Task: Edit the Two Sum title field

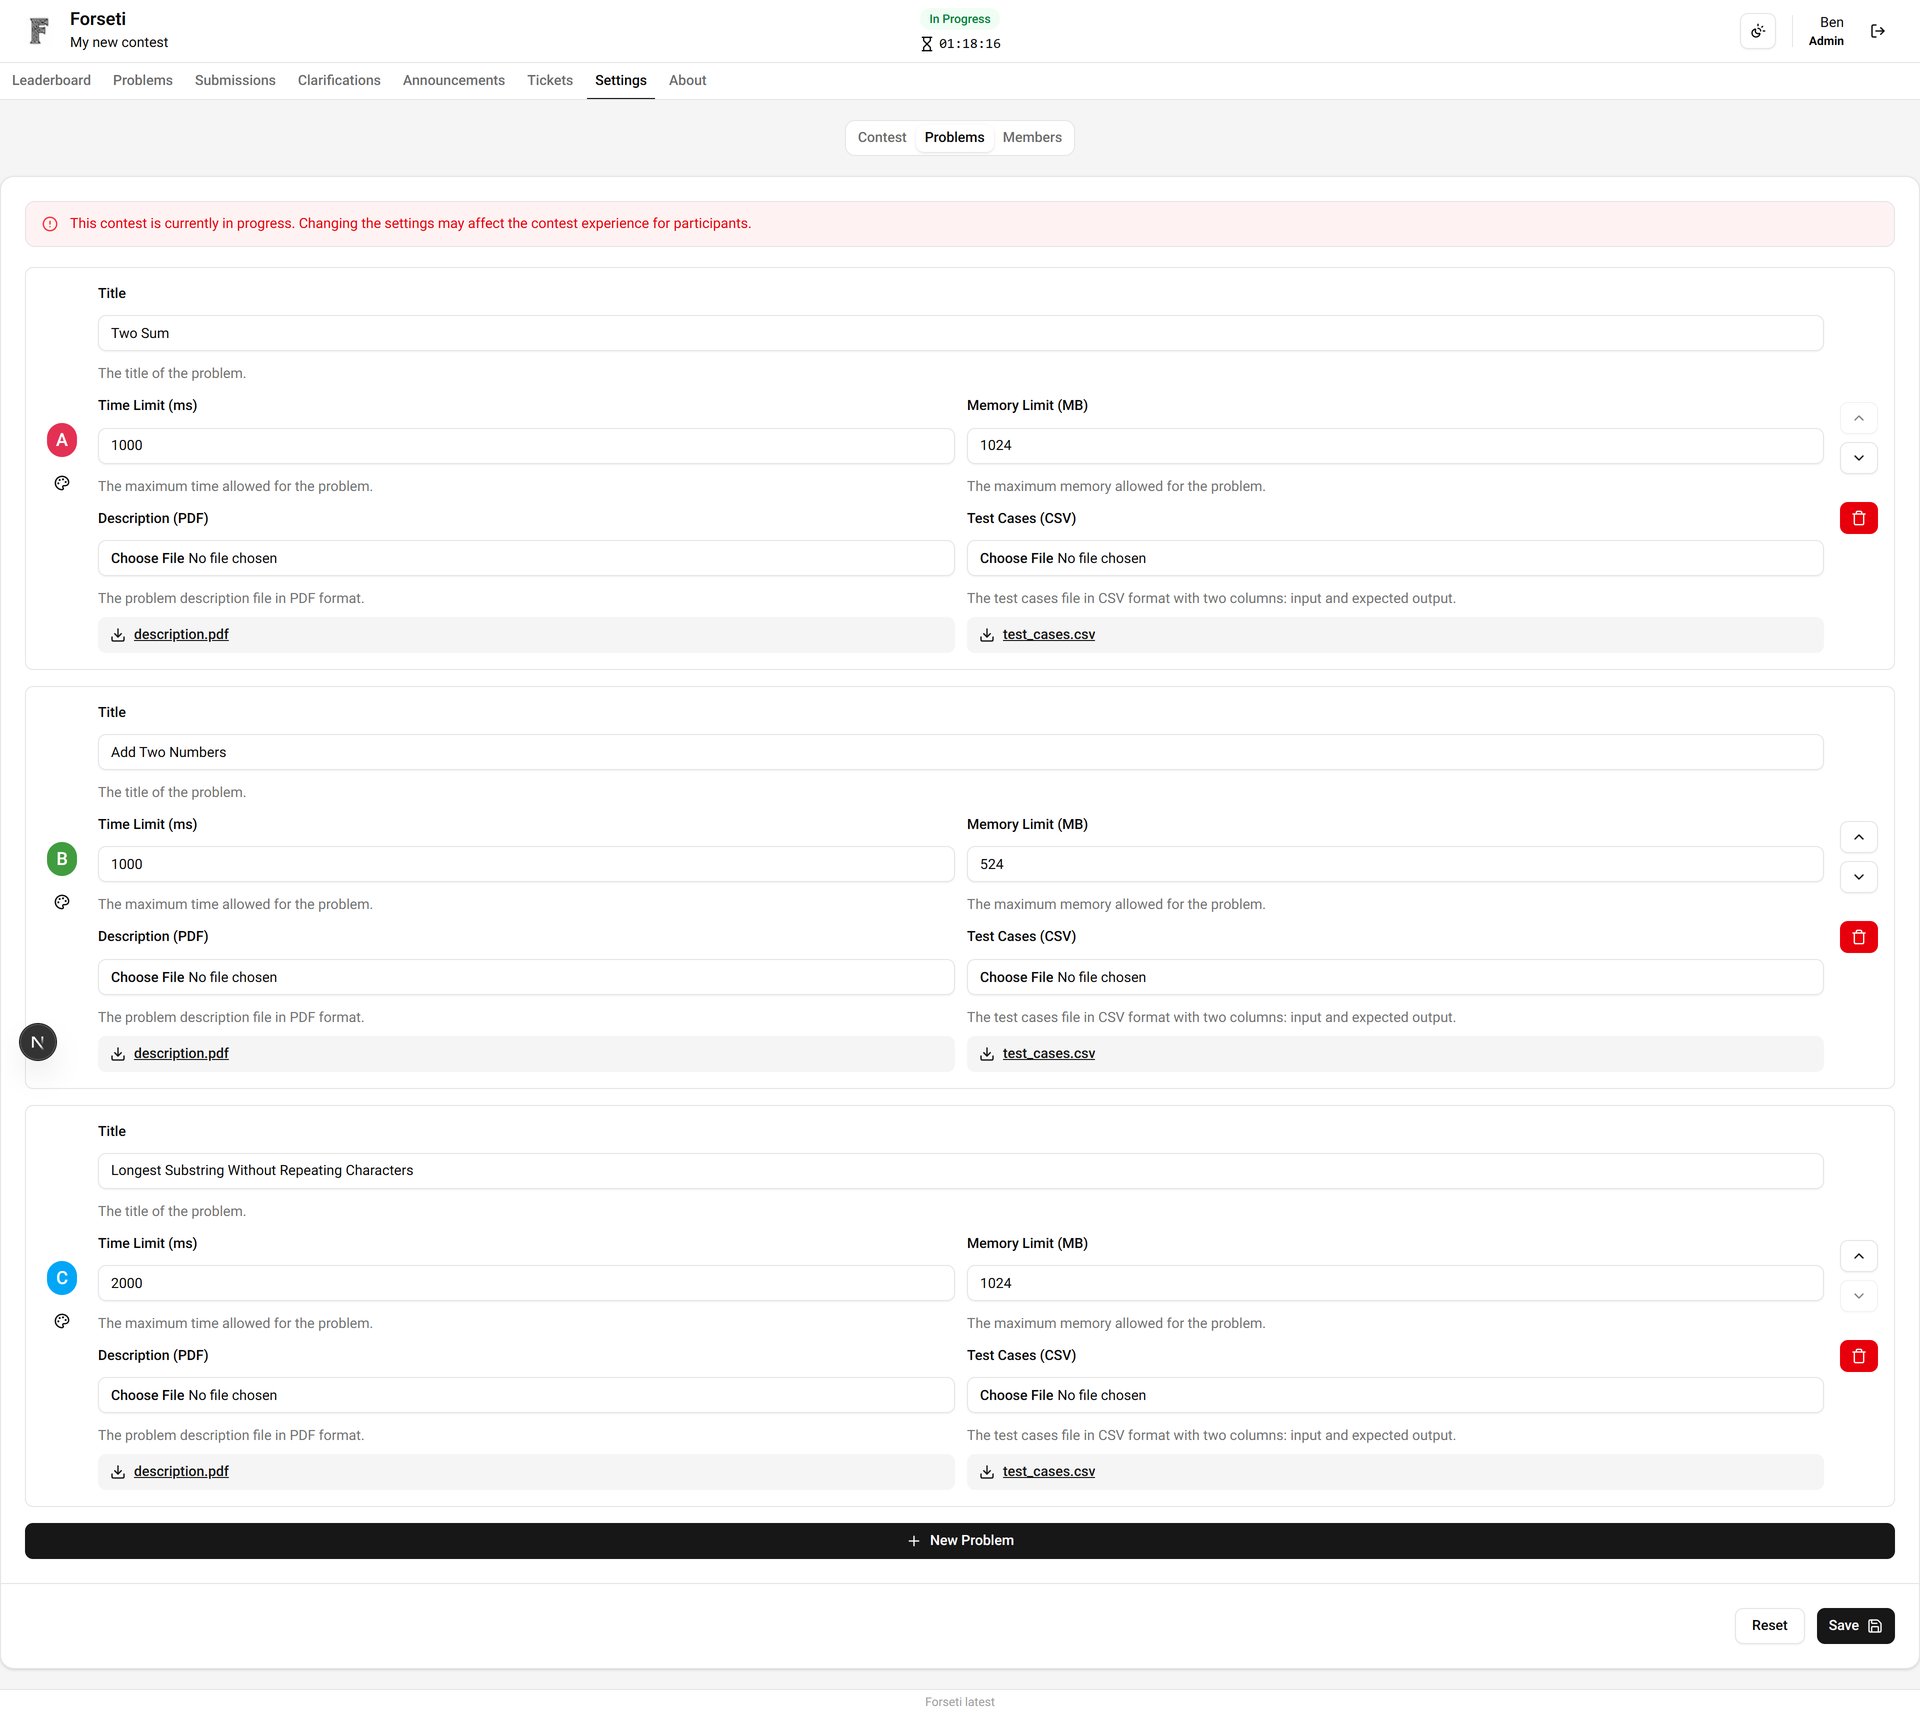Action: click(500, 333)
